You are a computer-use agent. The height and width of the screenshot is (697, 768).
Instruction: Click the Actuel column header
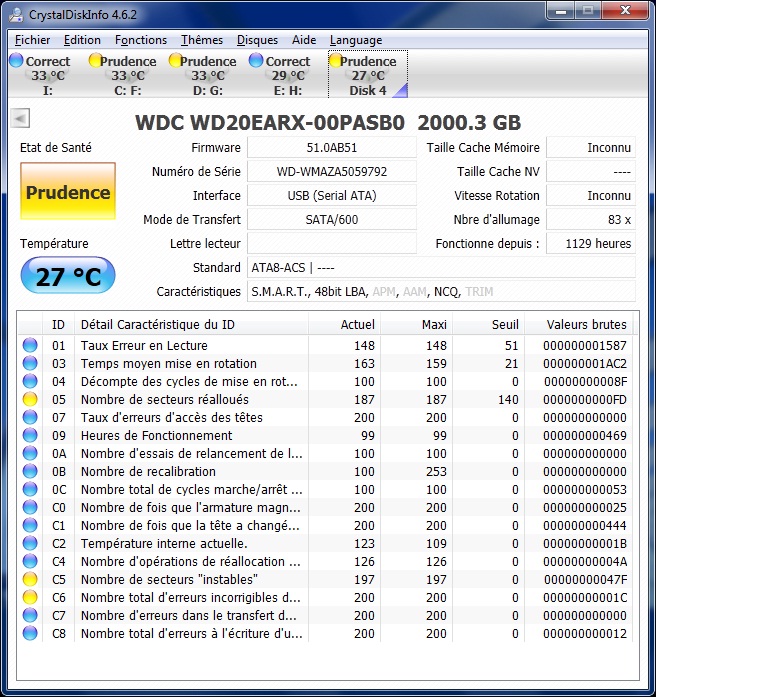click(x=344, y=324)
